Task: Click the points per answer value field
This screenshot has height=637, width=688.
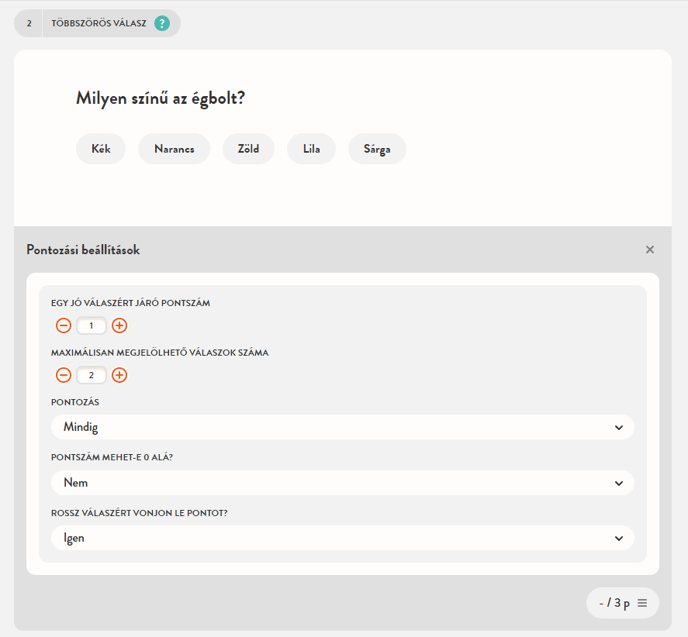Action: click(91, 325)
